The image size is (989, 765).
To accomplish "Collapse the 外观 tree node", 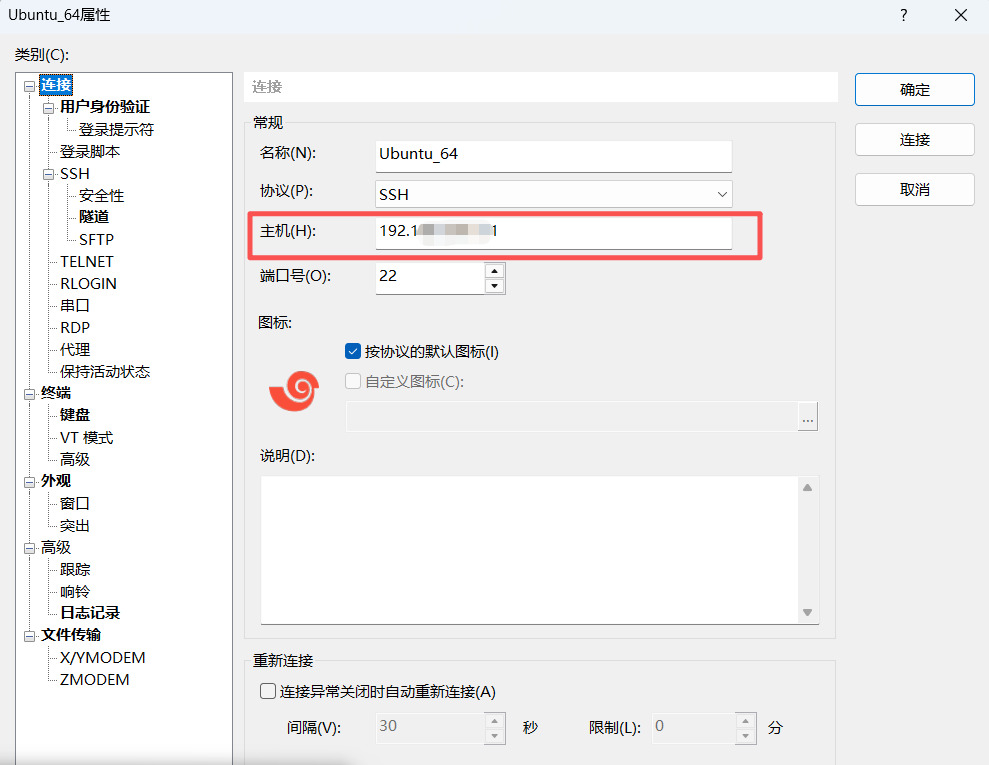I will tap(30, 482).
